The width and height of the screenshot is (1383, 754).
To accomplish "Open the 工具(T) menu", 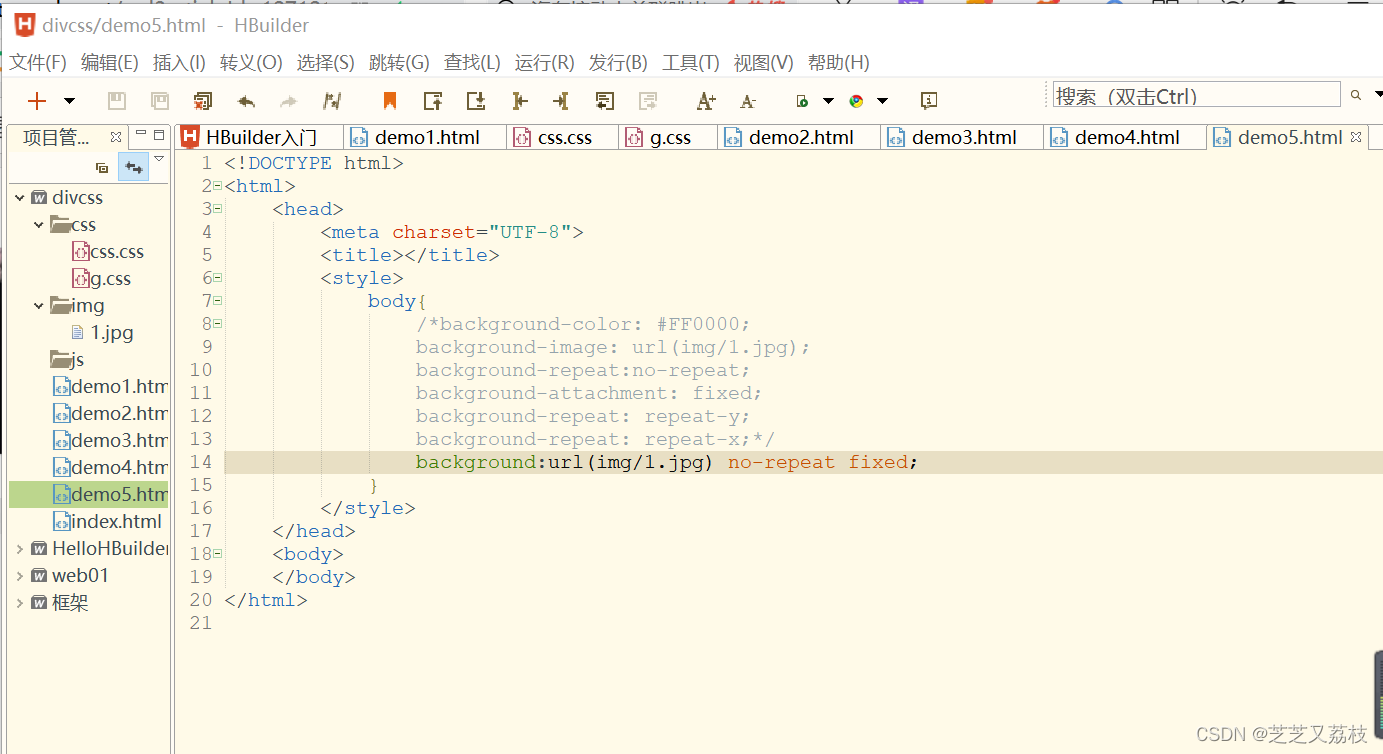I will pos(690,62).
